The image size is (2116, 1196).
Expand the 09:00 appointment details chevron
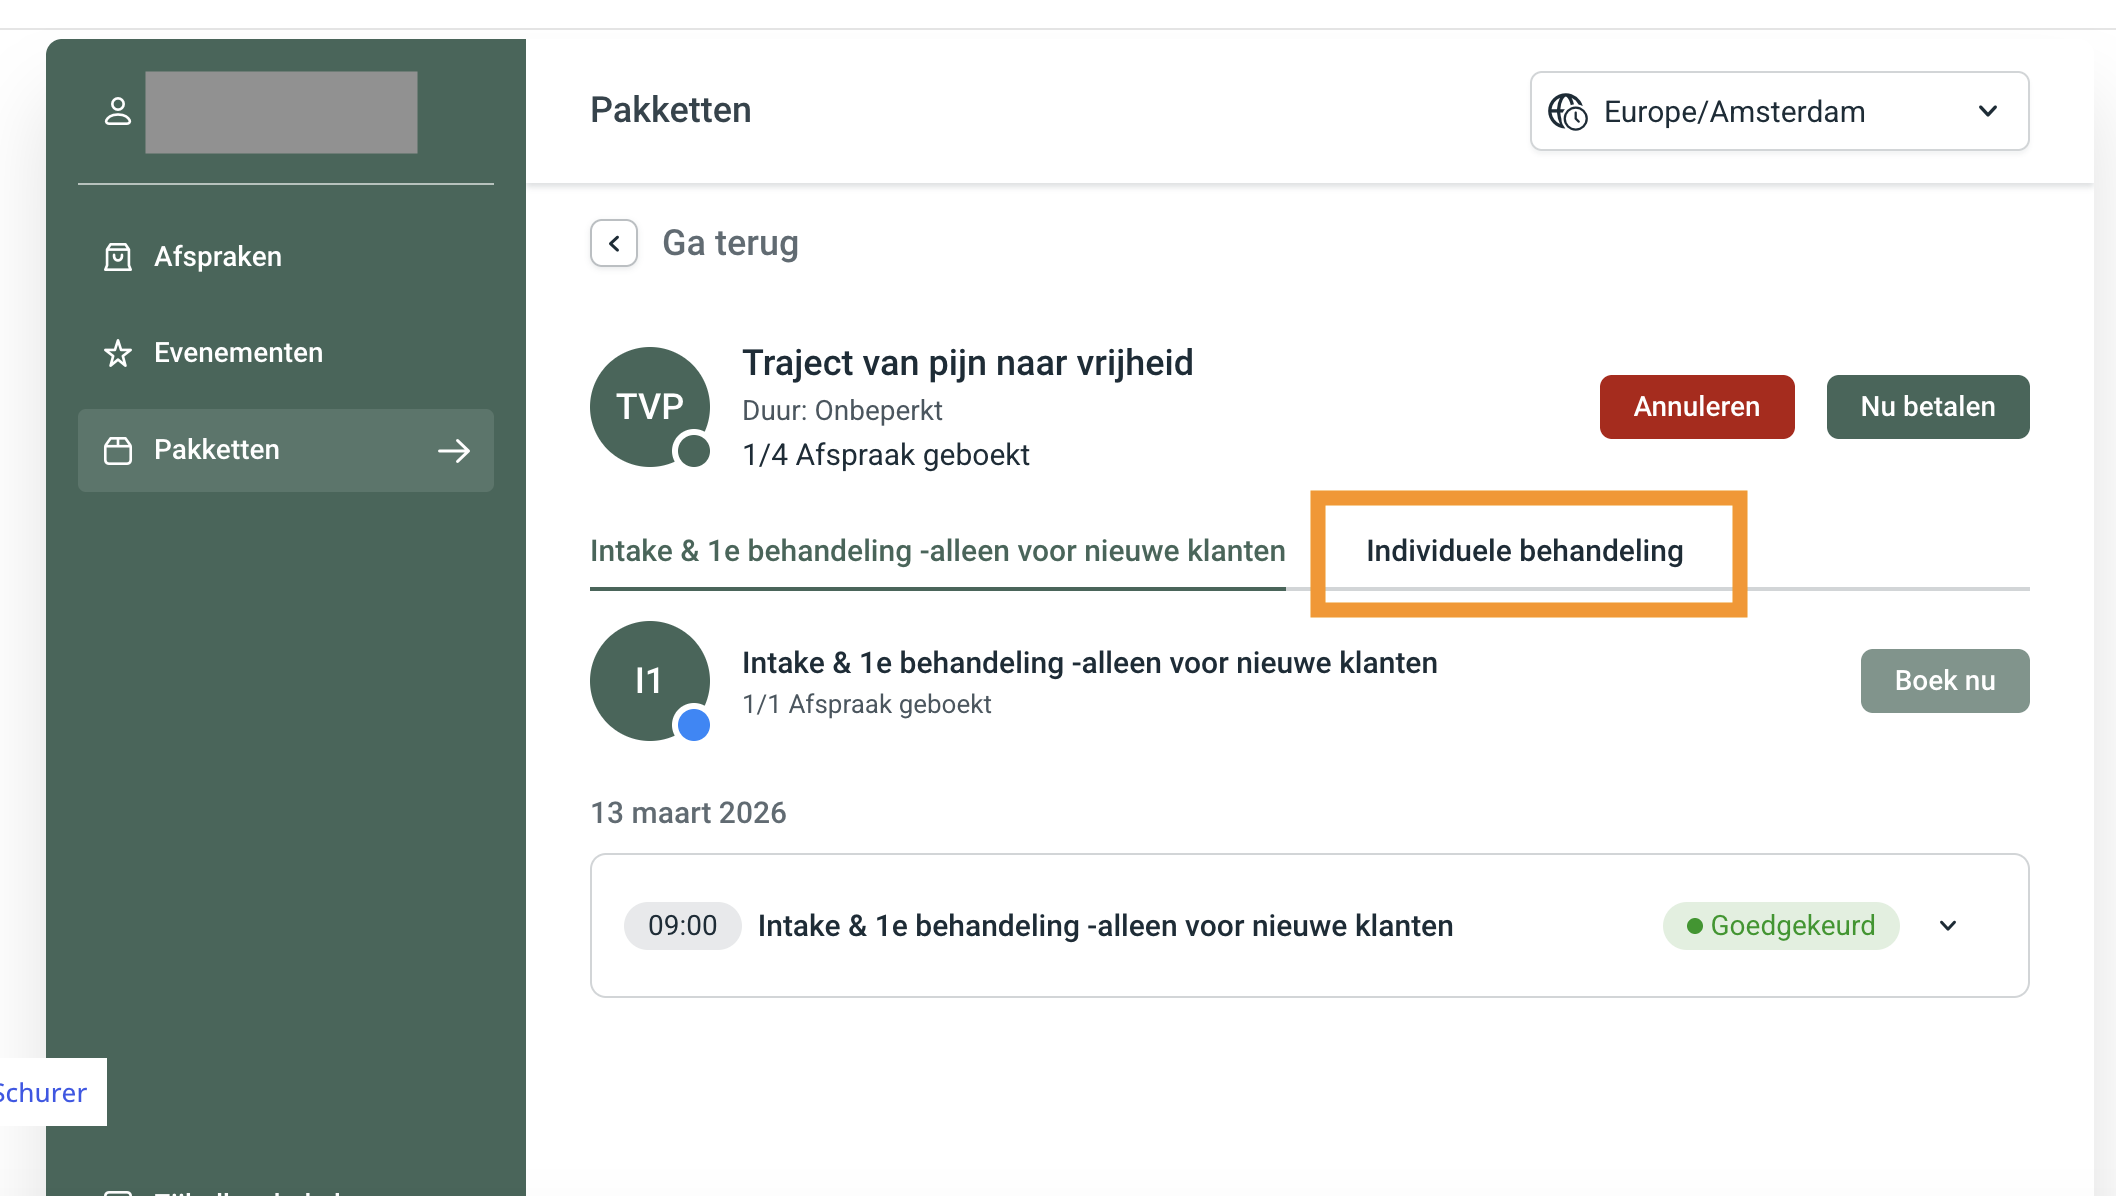pos(1947,926)
